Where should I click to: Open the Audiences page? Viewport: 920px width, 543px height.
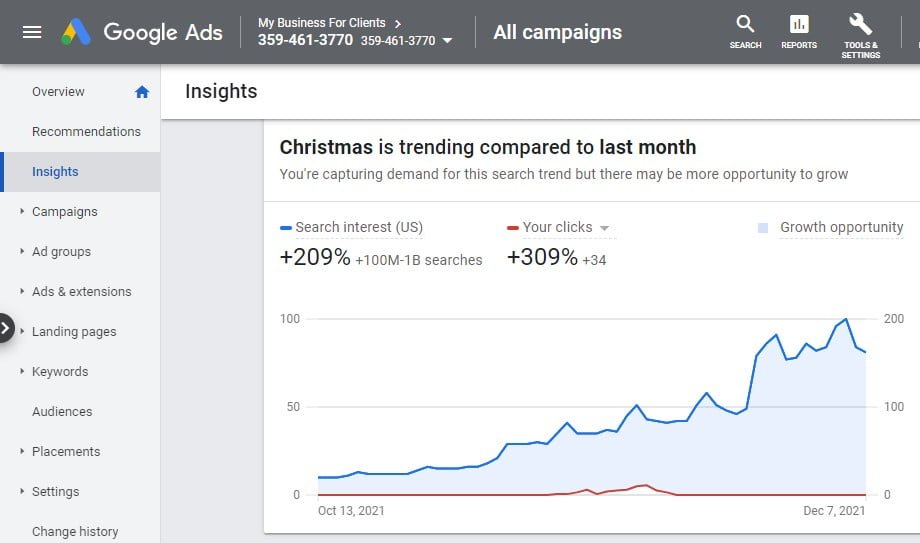click(62, 412)
